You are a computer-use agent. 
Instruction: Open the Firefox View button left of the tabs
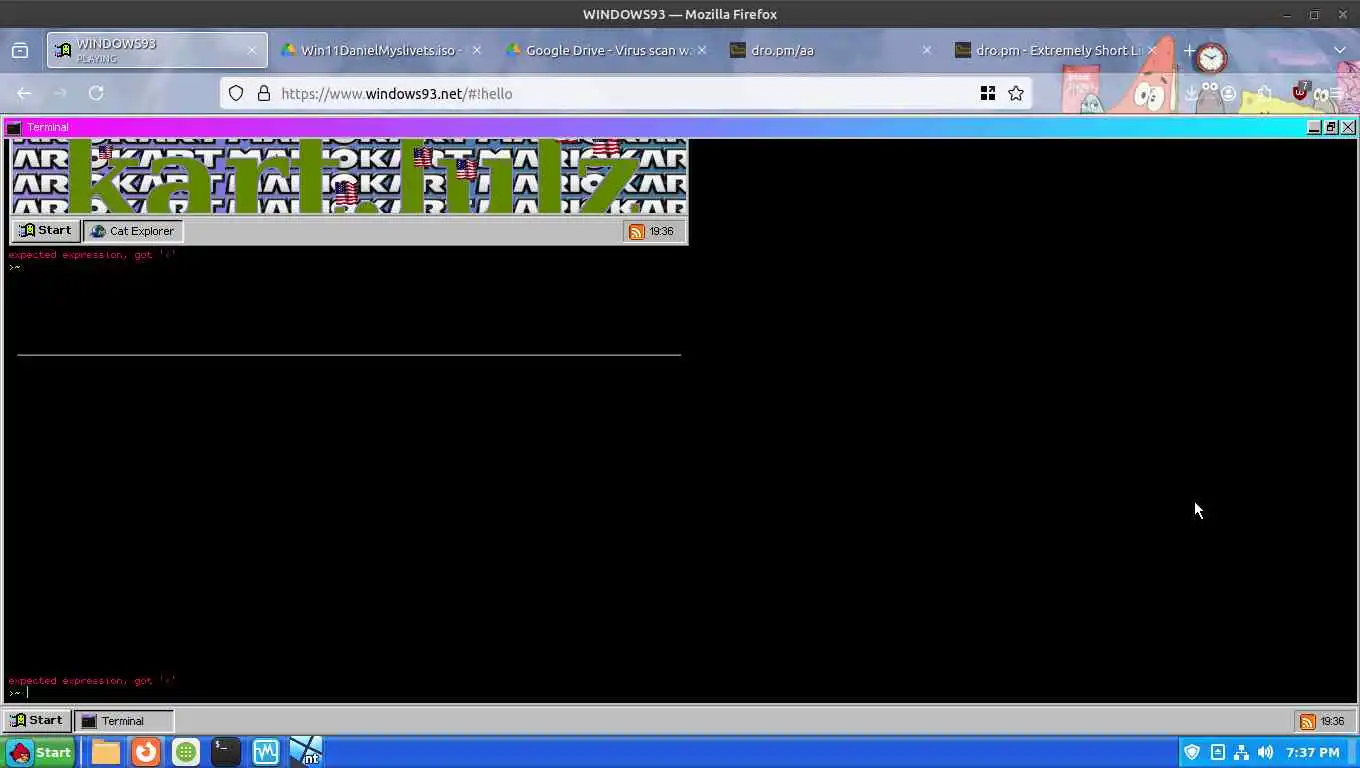point(20,50)
